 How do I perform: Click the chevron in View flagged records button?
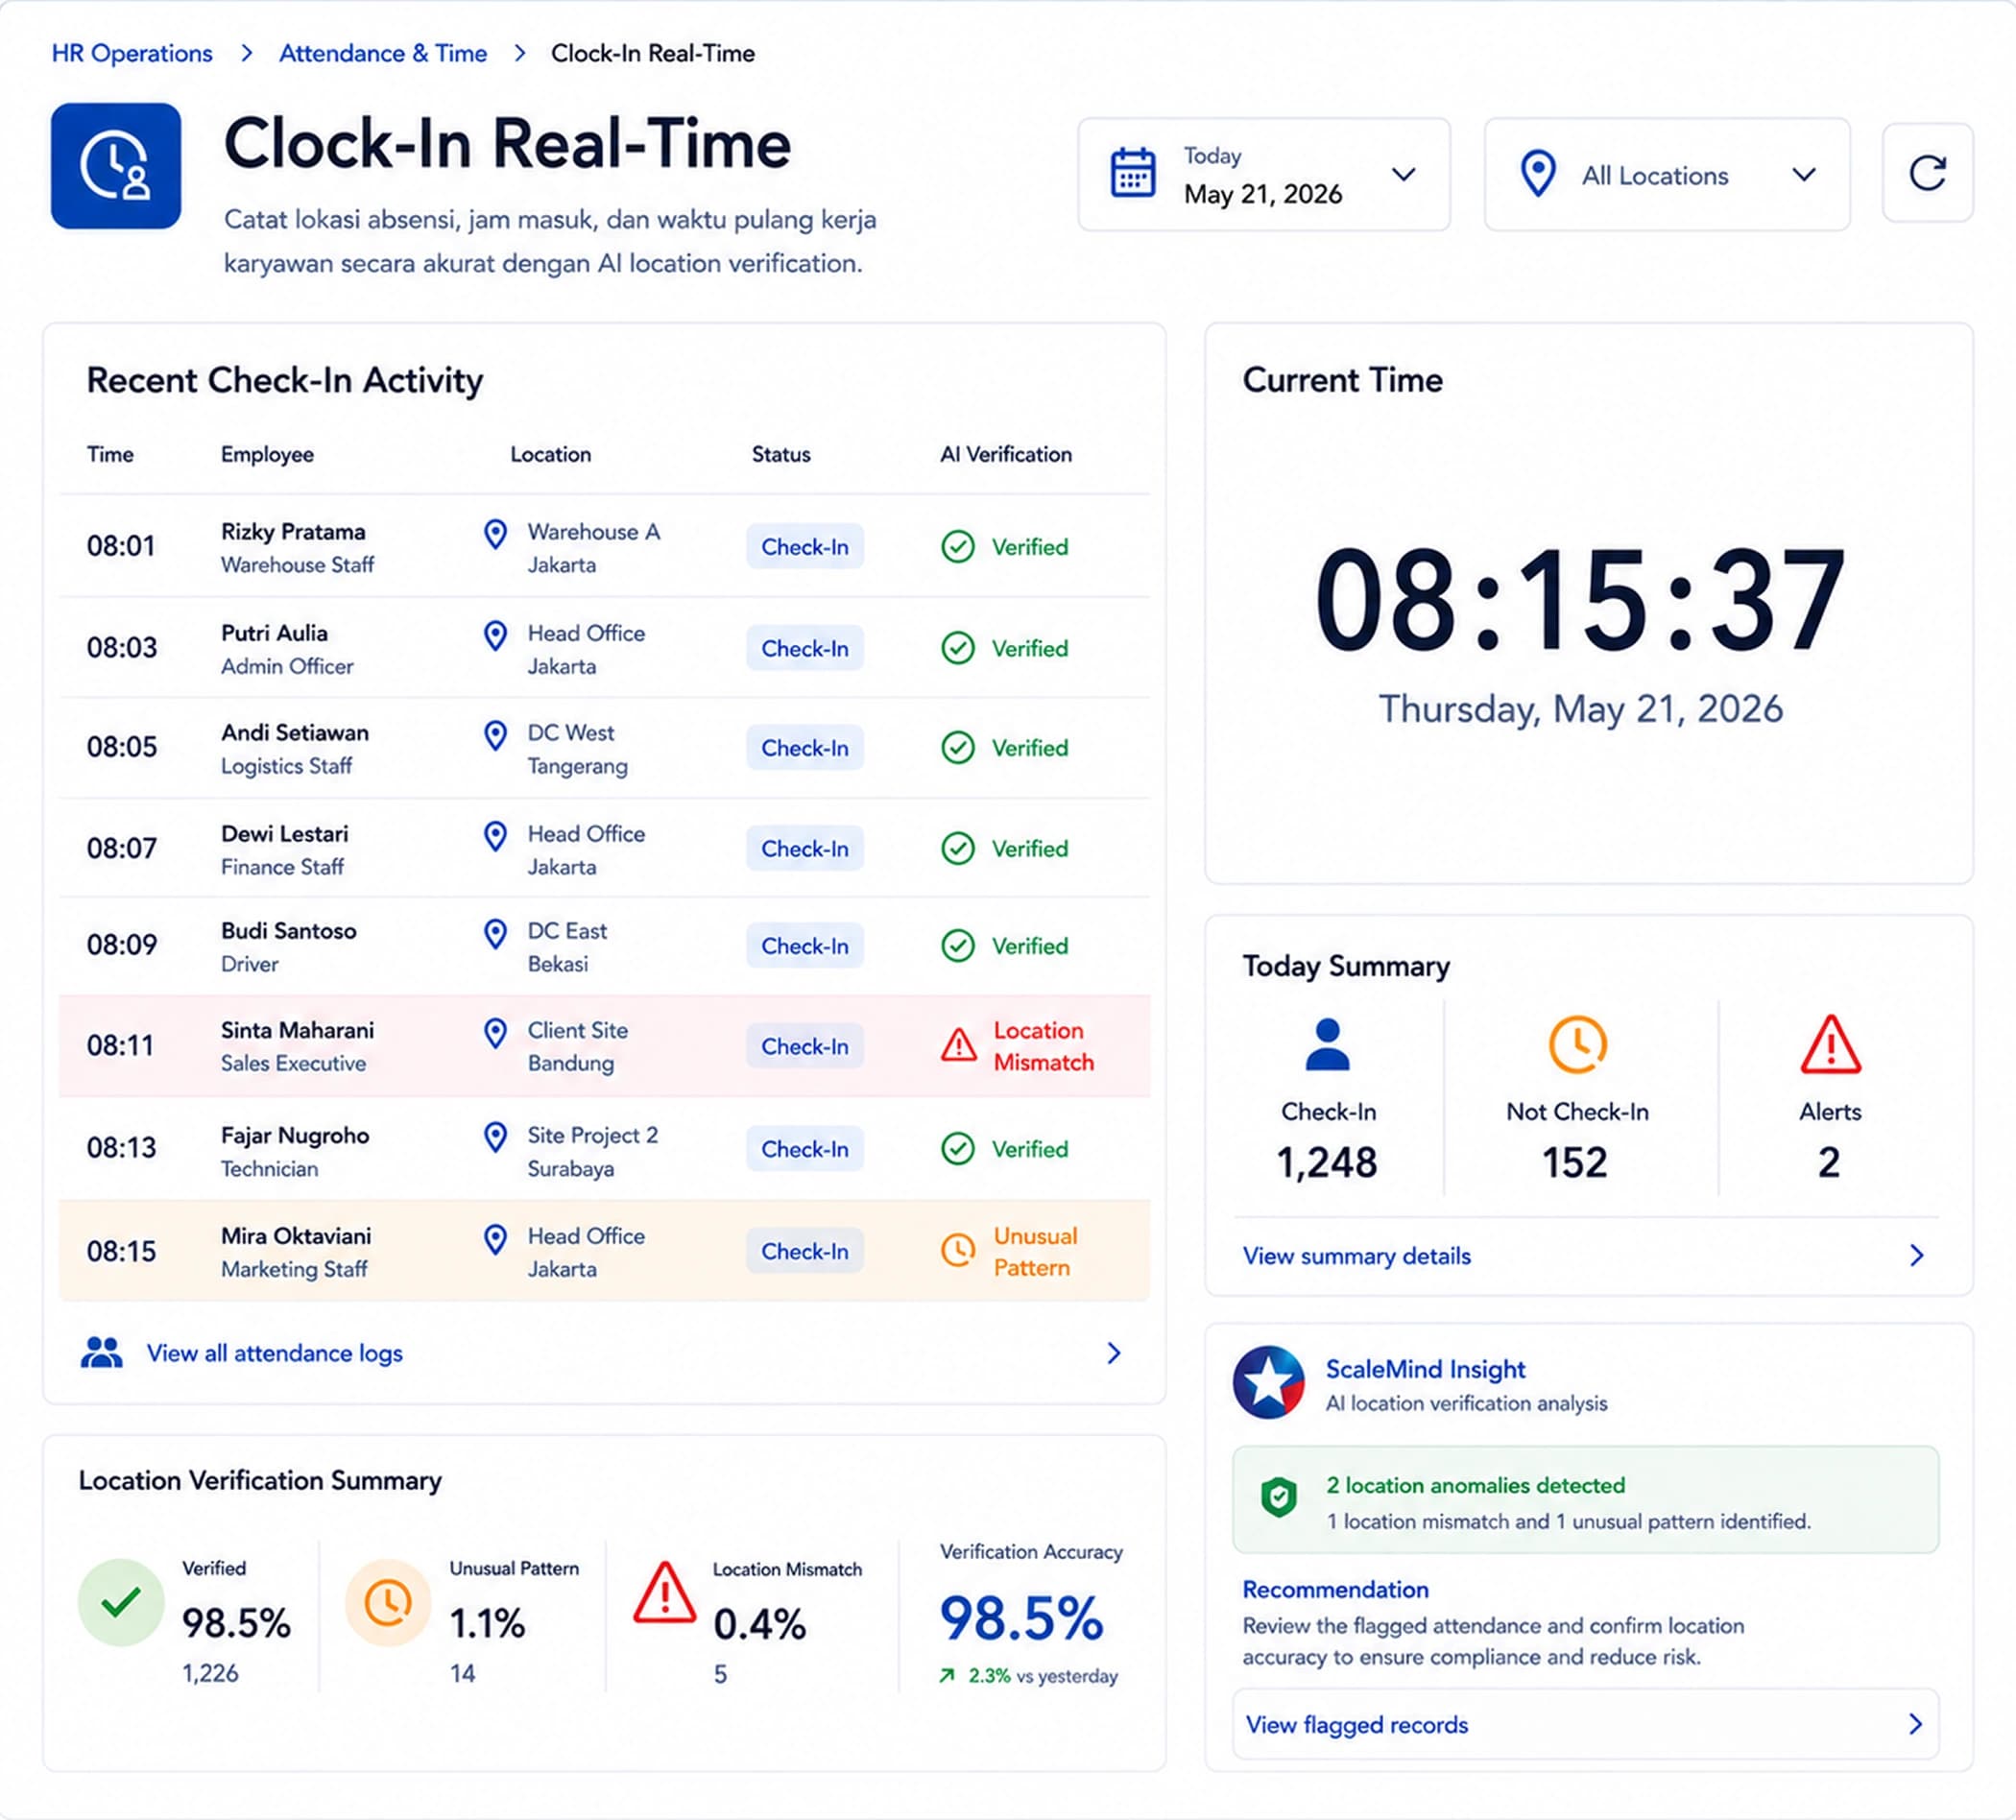click(x=1915, y=1724)
